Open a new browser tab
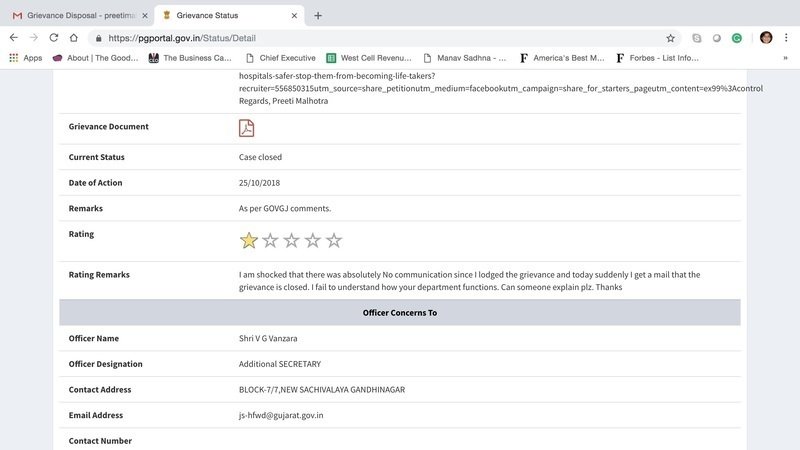Image resolution: width=800 pixels, height=450 pixels. [318, 15]
